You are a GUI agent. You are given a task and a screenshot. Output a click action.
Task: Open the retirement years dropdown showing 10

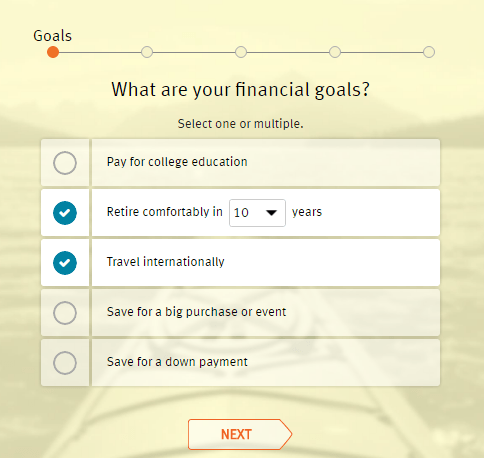pos(257,213)
